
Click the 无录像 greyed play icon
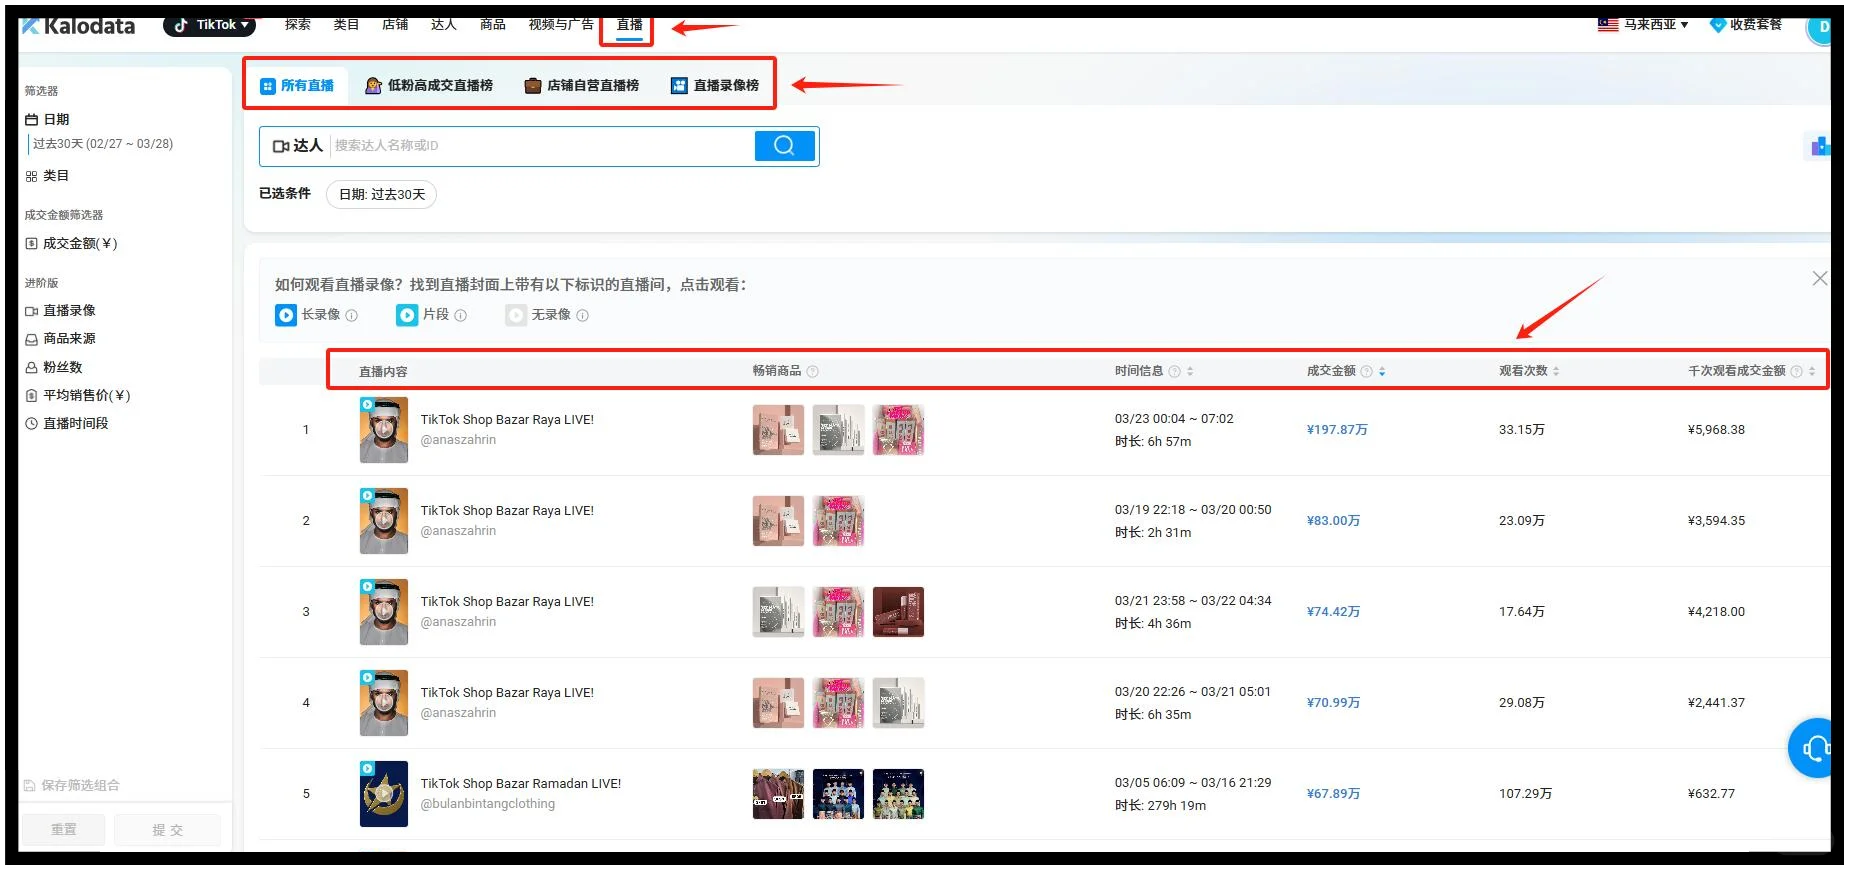[516, 315]
